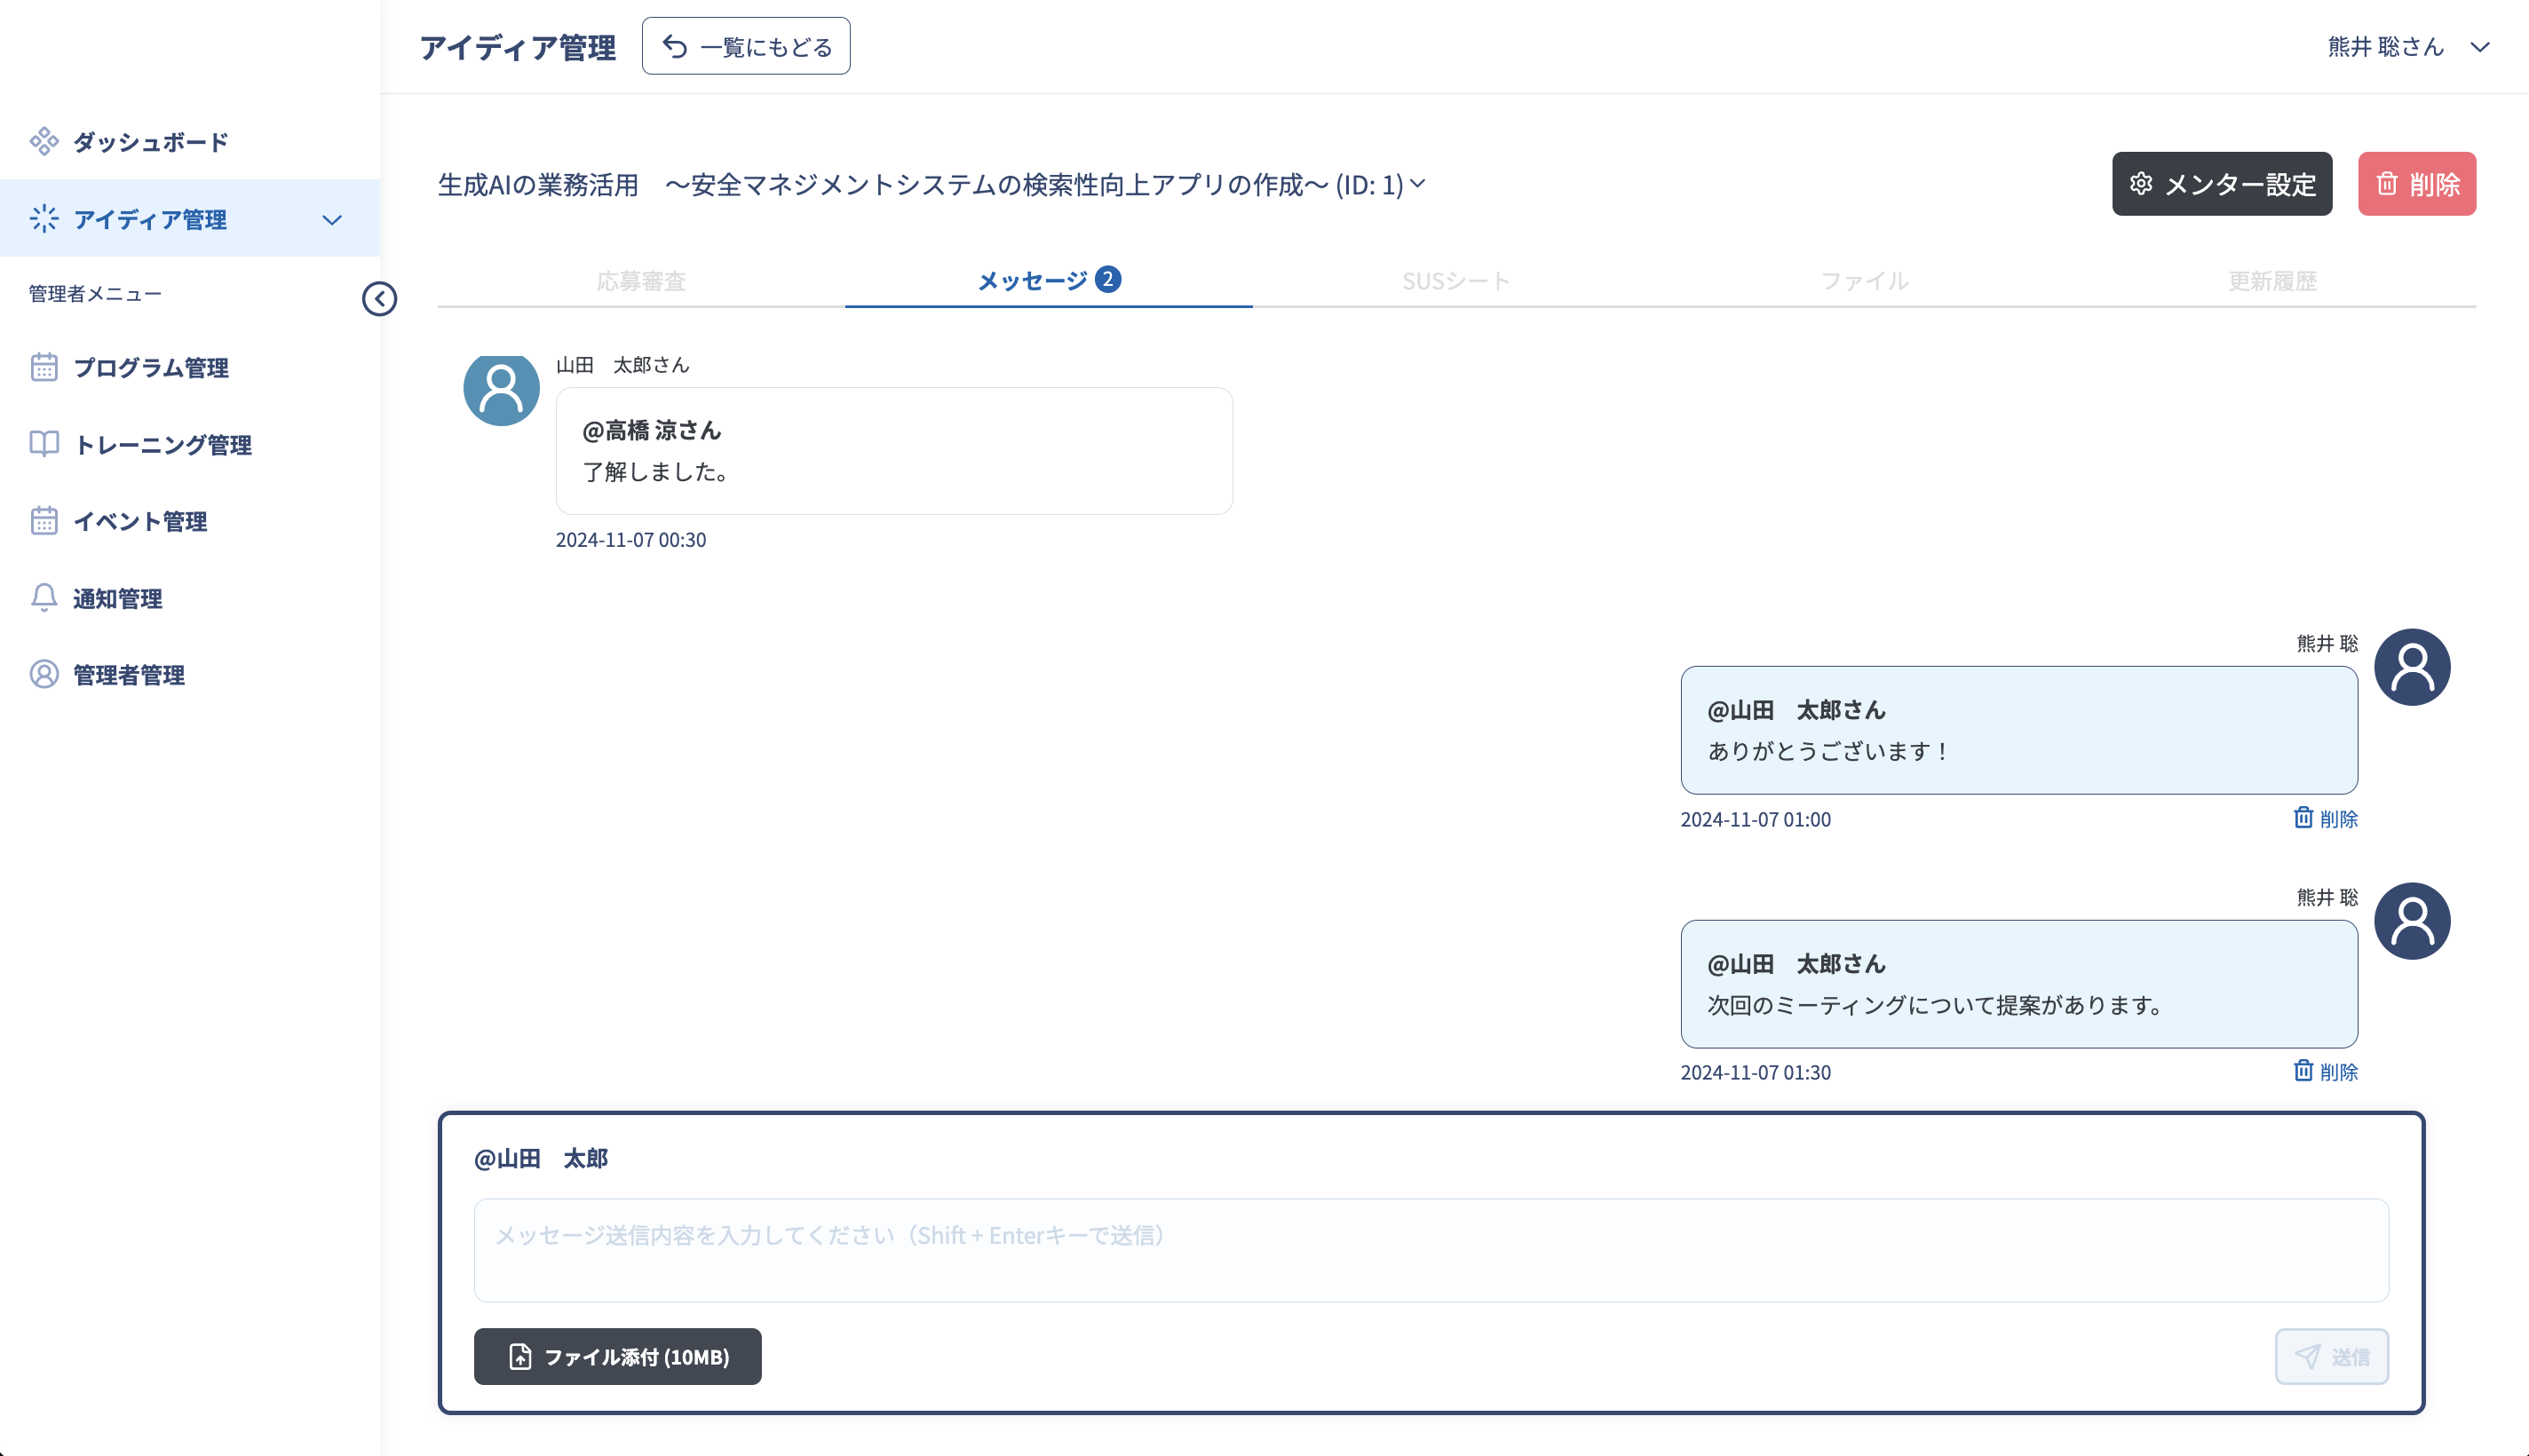Image resolution: width=2529 pixels, height=1456 pixels.
Task: Switch to the ファイル tab
Action: coord(1864,281)
